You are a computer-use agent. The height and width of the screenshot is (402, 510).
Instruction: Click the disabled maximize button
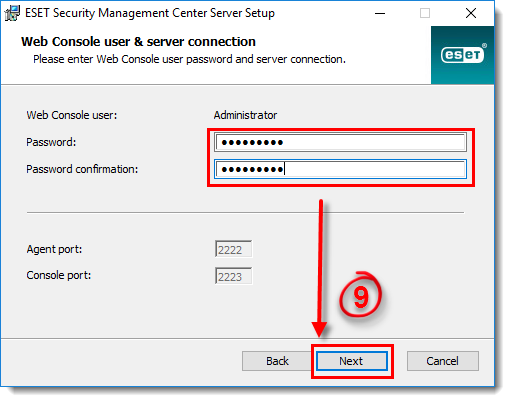click(425, 13)
